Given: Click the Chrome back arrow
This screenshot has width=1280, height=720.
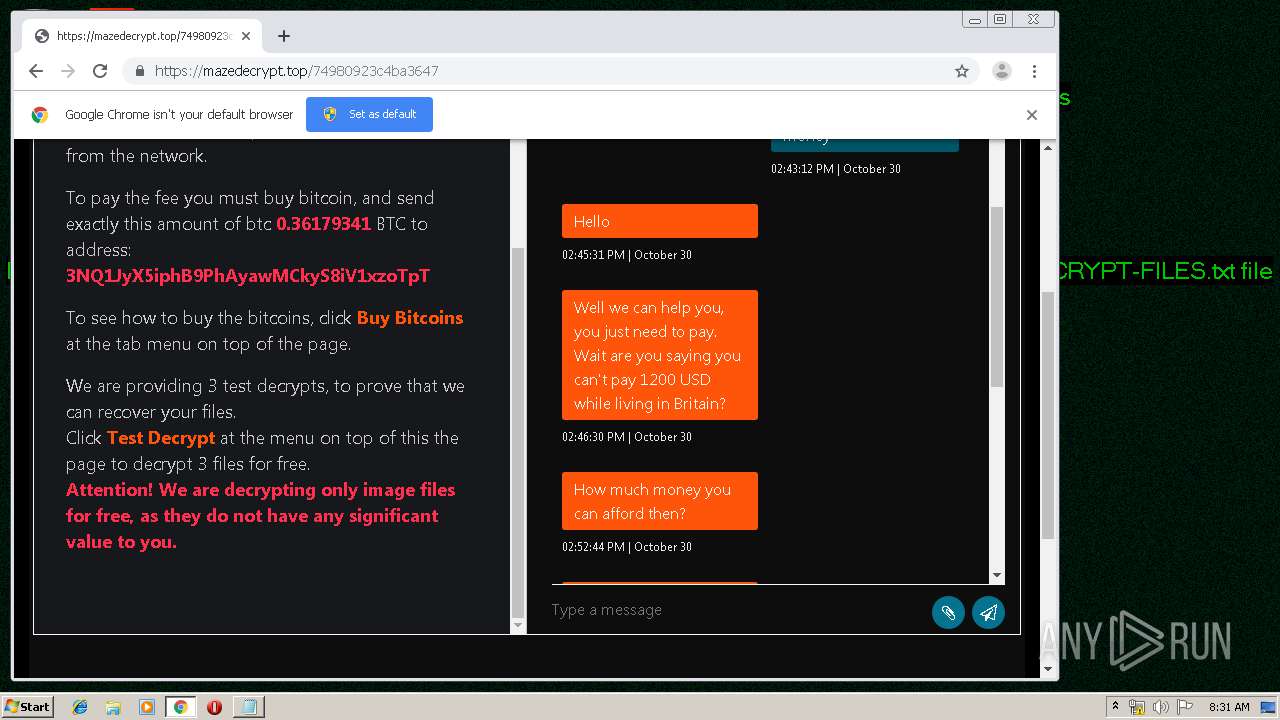Looking at the screenshot, I should click(36, 71).
